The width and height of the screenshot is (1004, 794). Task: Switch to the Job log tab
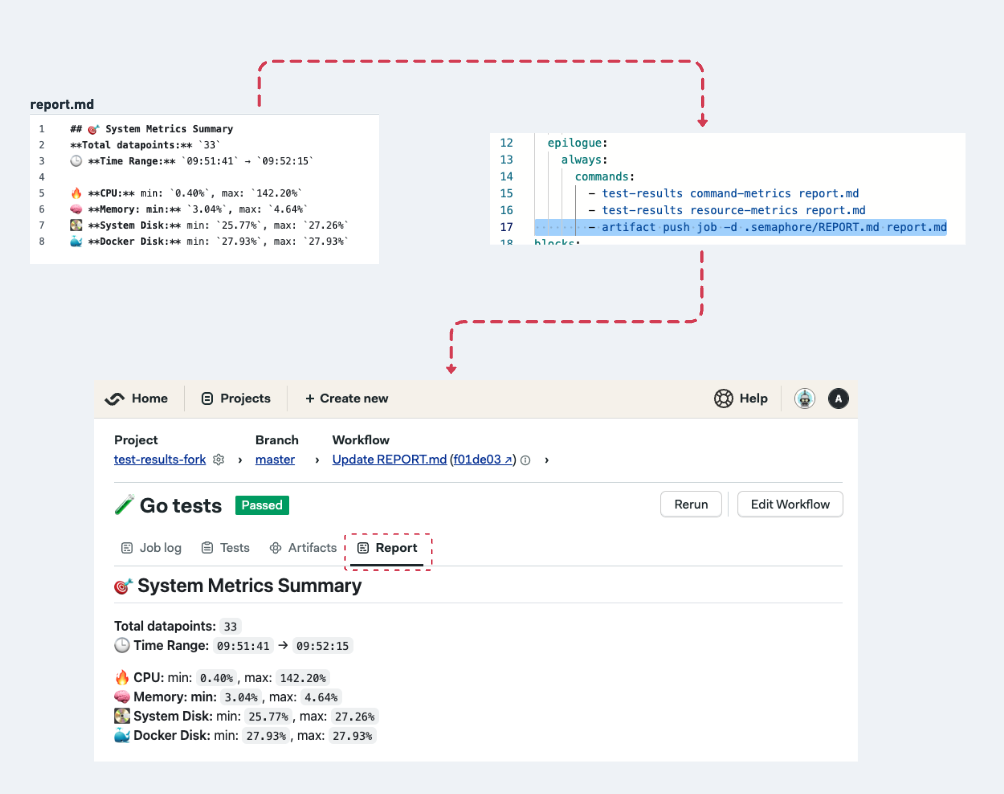click(x=151, y=547)
